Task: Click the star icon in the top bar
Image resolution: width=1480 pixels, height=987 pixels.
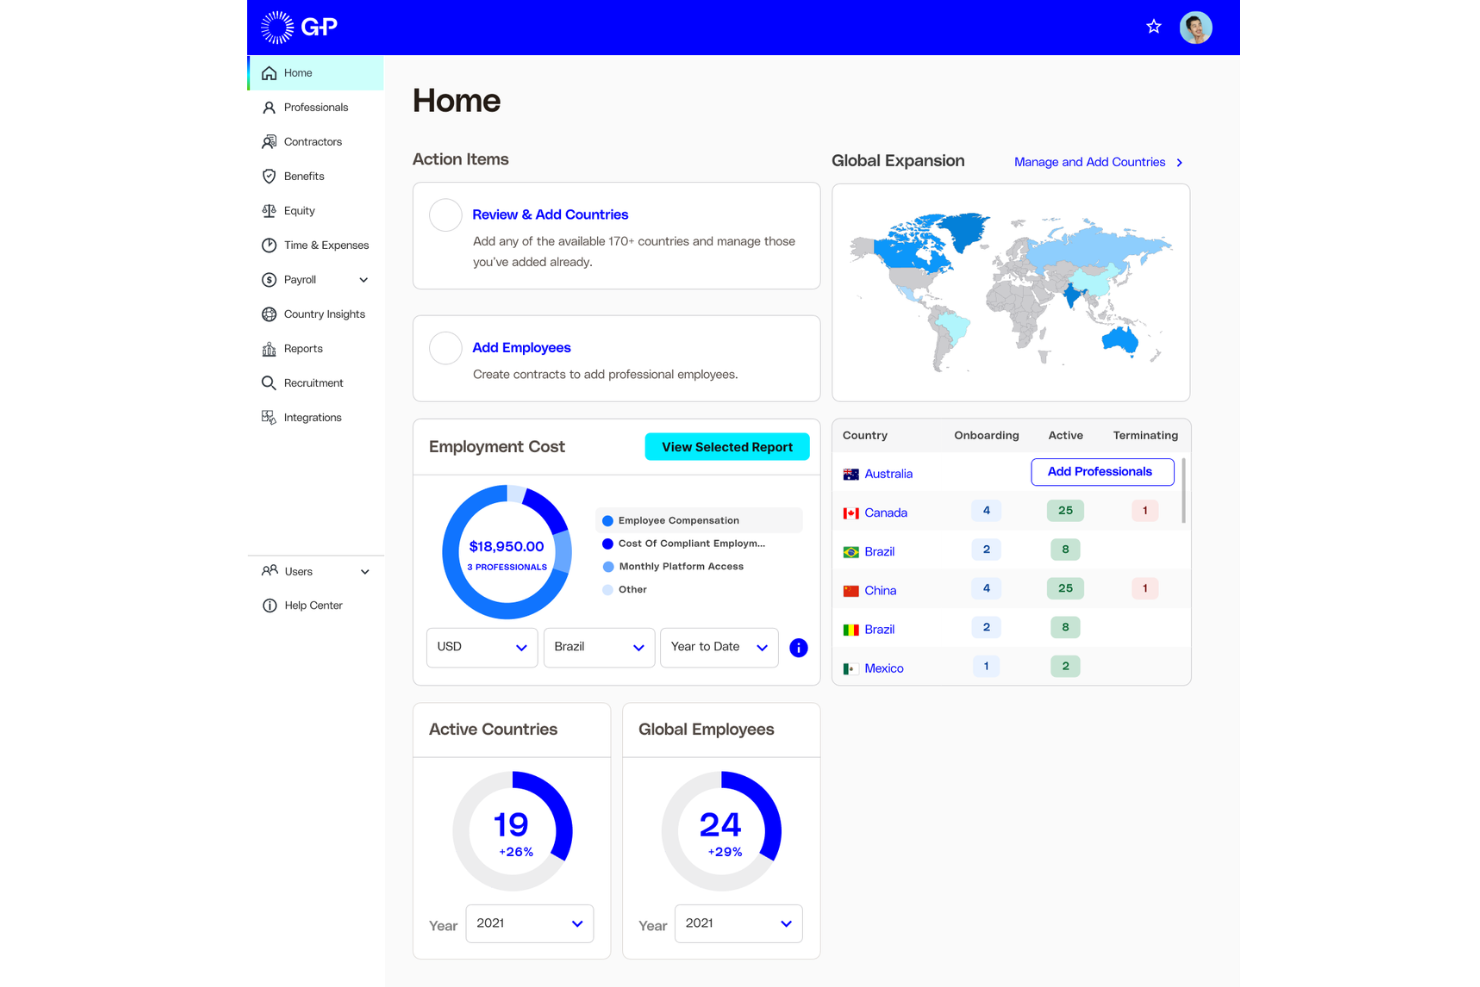Action: tap(1154, 27)
